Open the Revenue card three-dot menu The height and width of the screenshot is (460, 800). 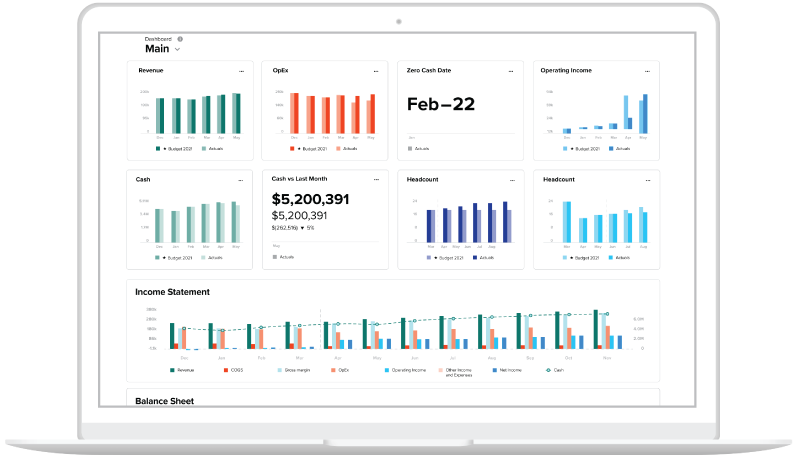pos(241,71)
